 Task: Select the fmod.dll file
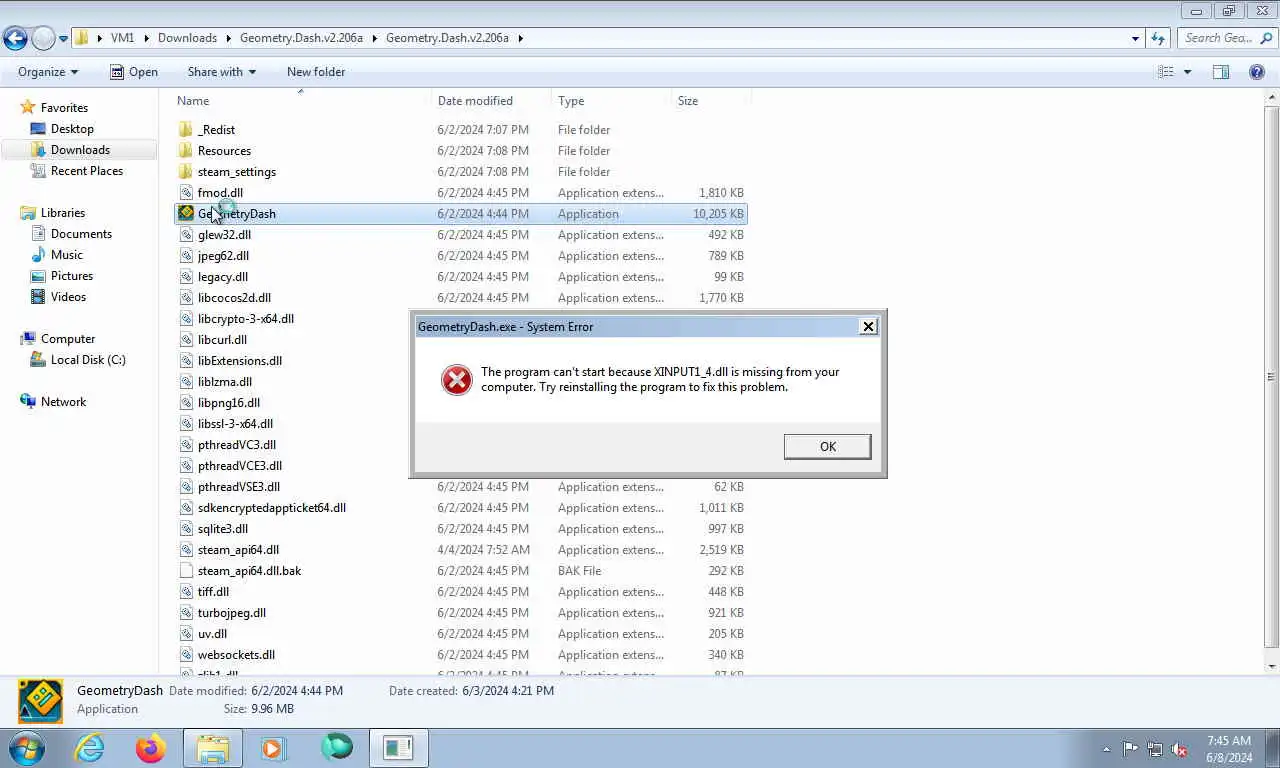point(220,192)
